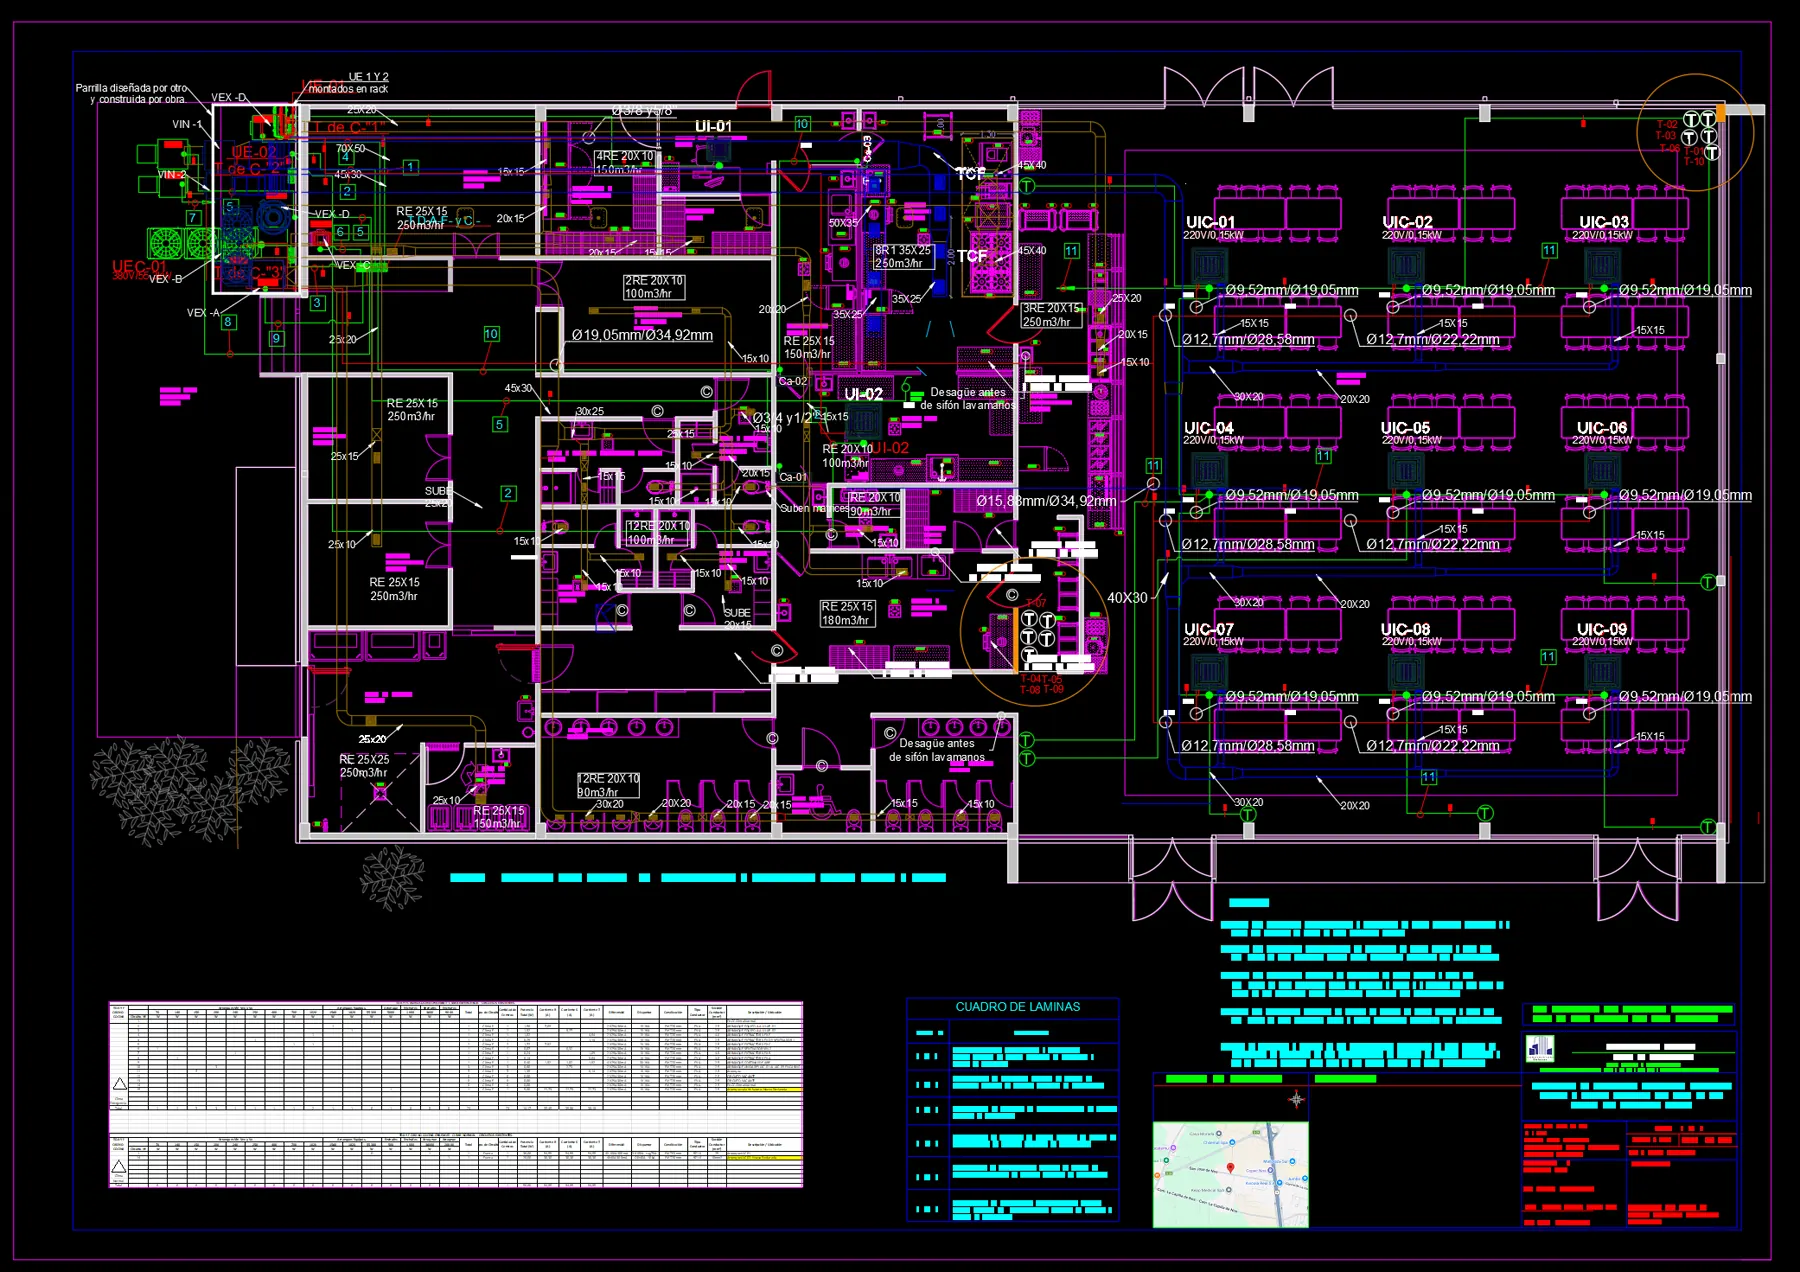The height and width of the screenshot is (1272, 1800).
Task: Click the 12RE 20X10 100m3/hr grille tag
Action: point(658,533)
